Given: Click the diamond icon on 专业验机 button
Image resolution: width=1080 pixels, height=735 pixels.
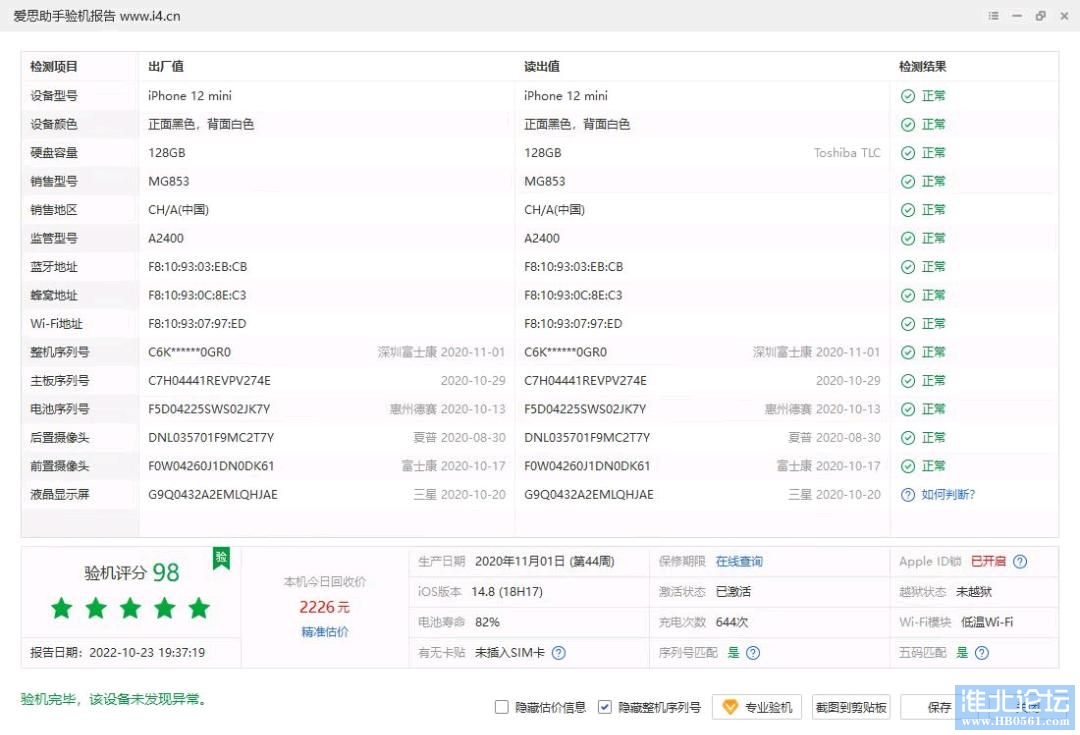Looking at the screenshot, I should [x=730, y=707].
